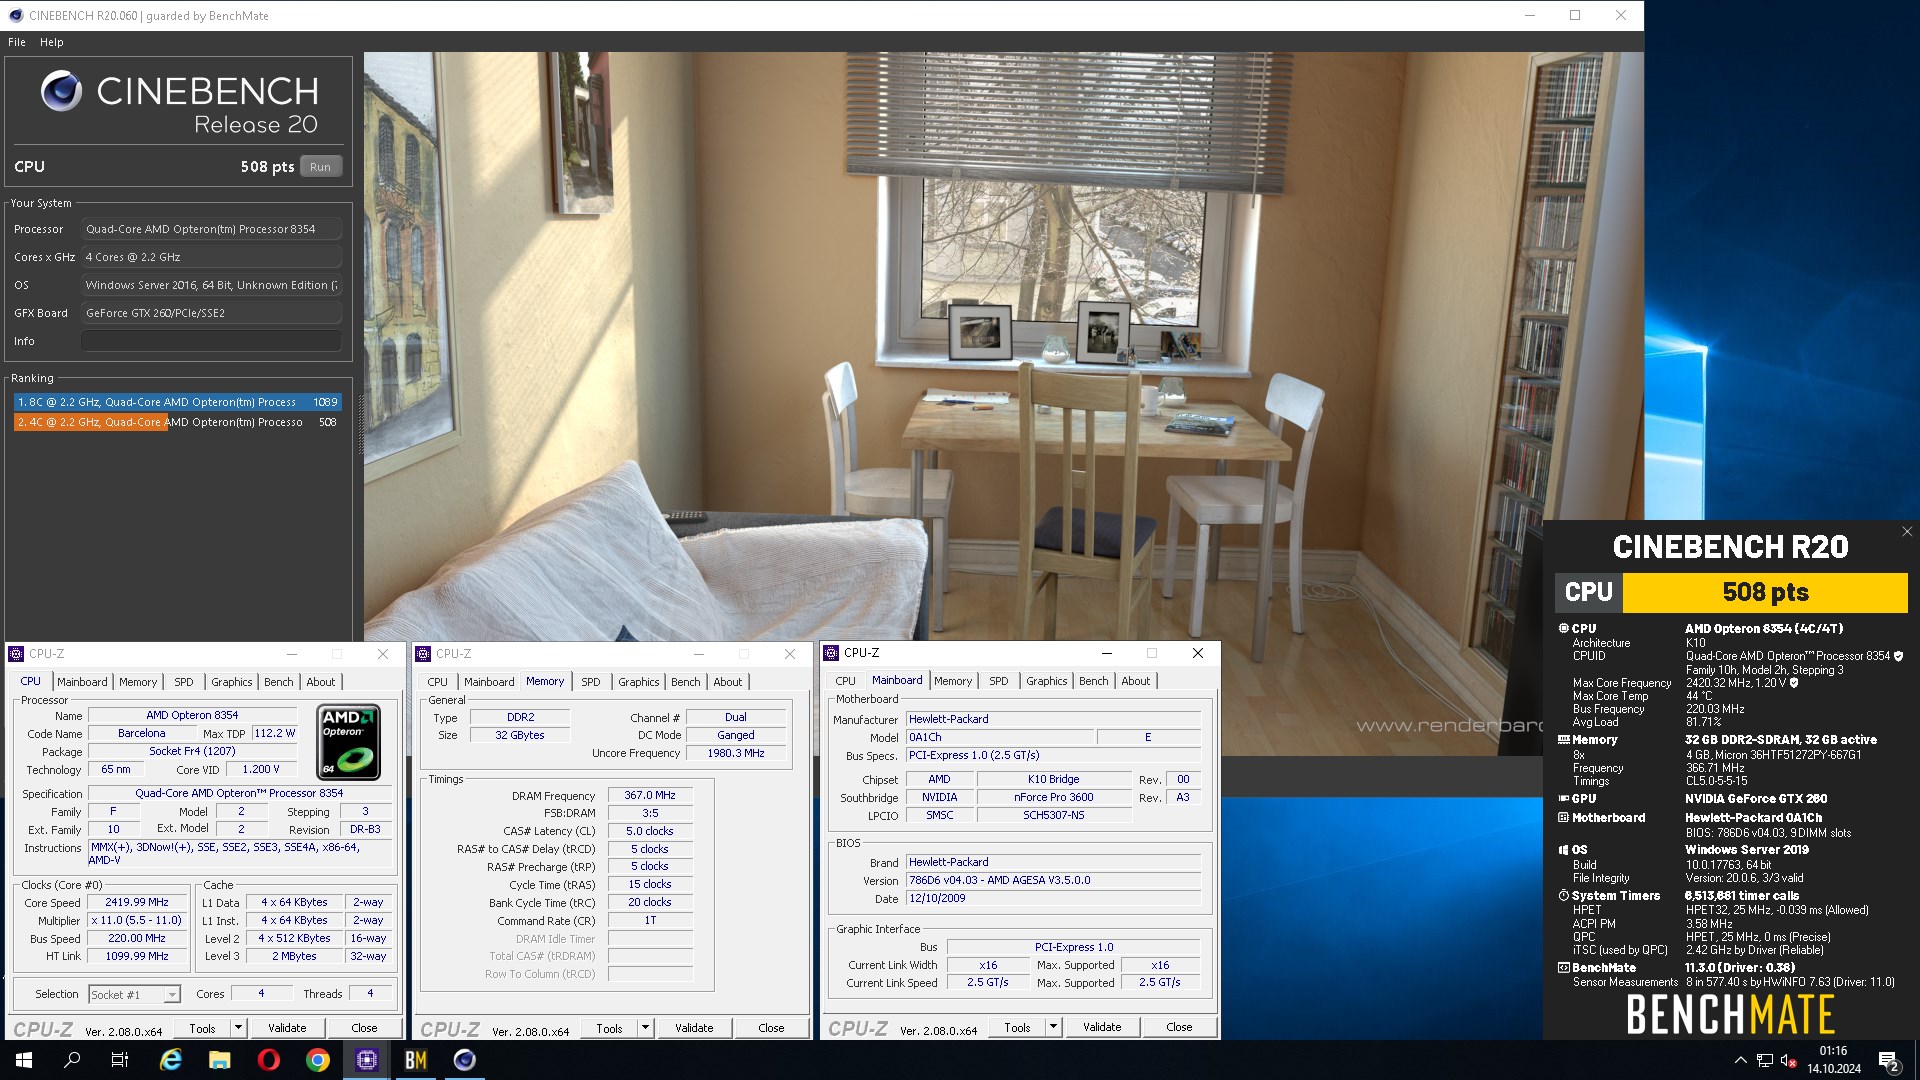Run the Cinebench CPU test

pyautogui.click(x=320, y=167)
